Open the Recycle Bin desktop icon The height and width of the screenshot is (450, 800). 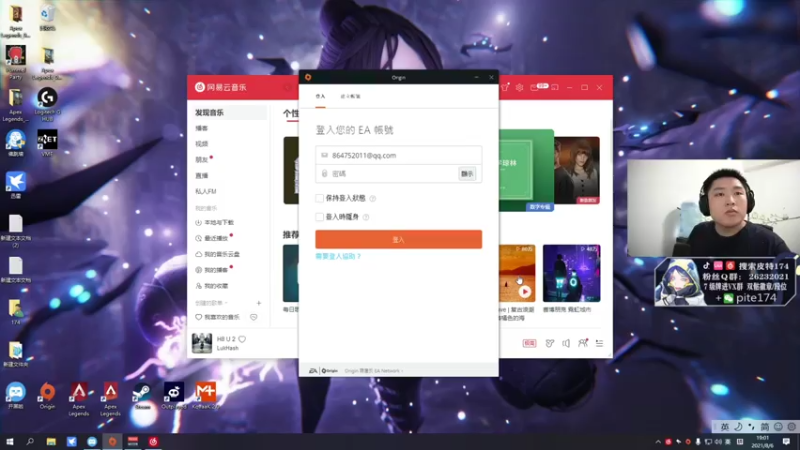47,18
